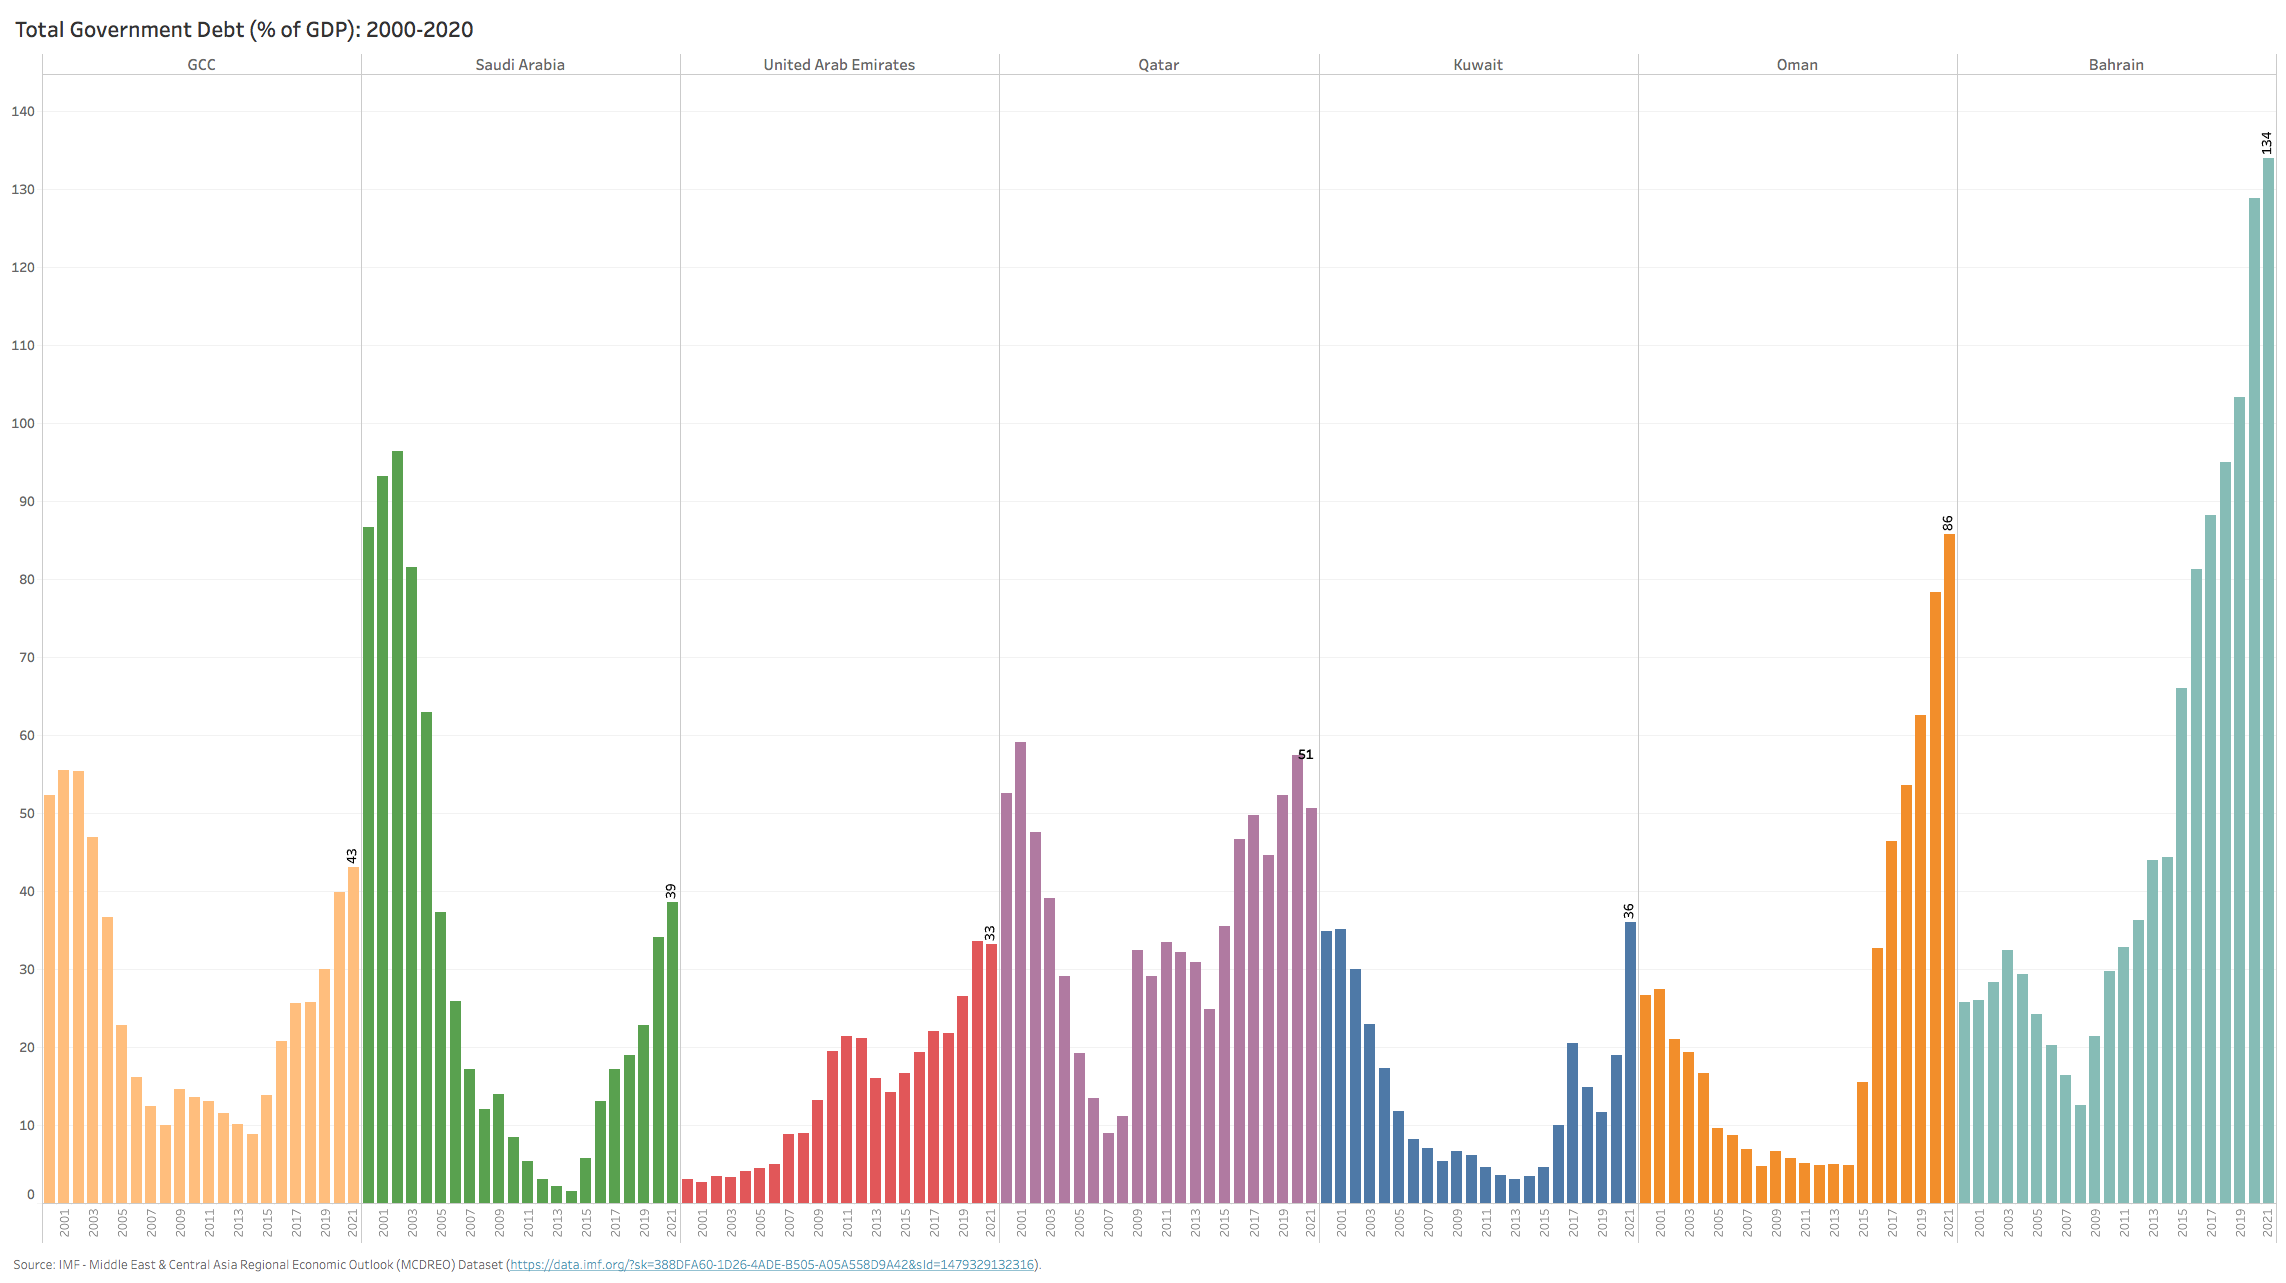
Task: Select the Kuwait panel header
Action: 1477,65
